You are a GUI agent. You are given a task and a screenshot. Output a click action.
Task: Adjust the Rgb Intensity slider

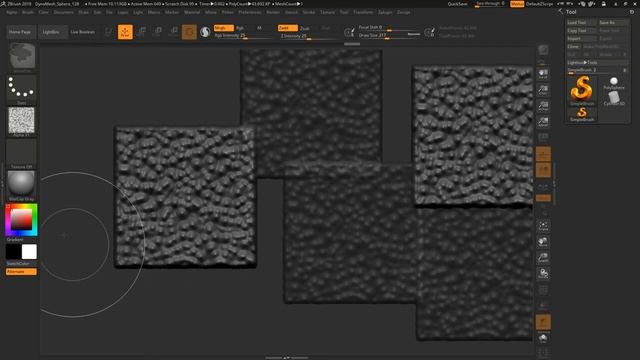(243, 36)
